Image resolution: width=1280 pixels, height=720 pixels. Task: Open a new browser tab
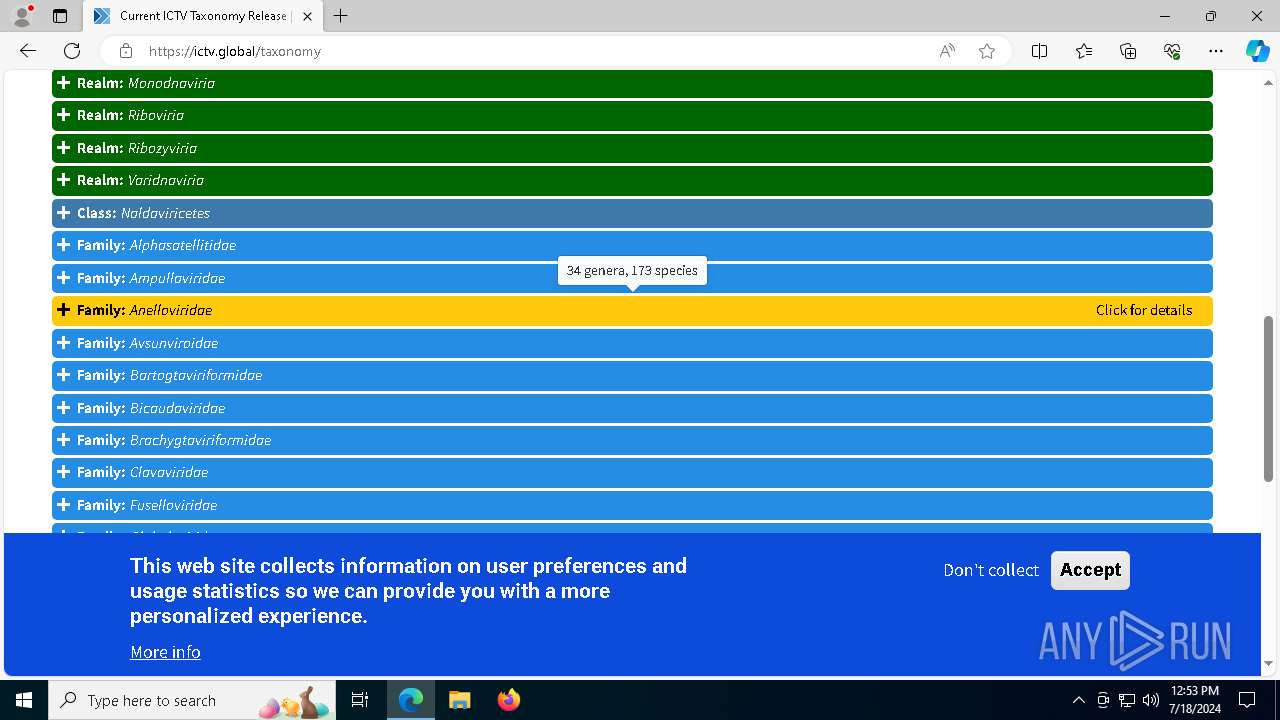point(341,16)
